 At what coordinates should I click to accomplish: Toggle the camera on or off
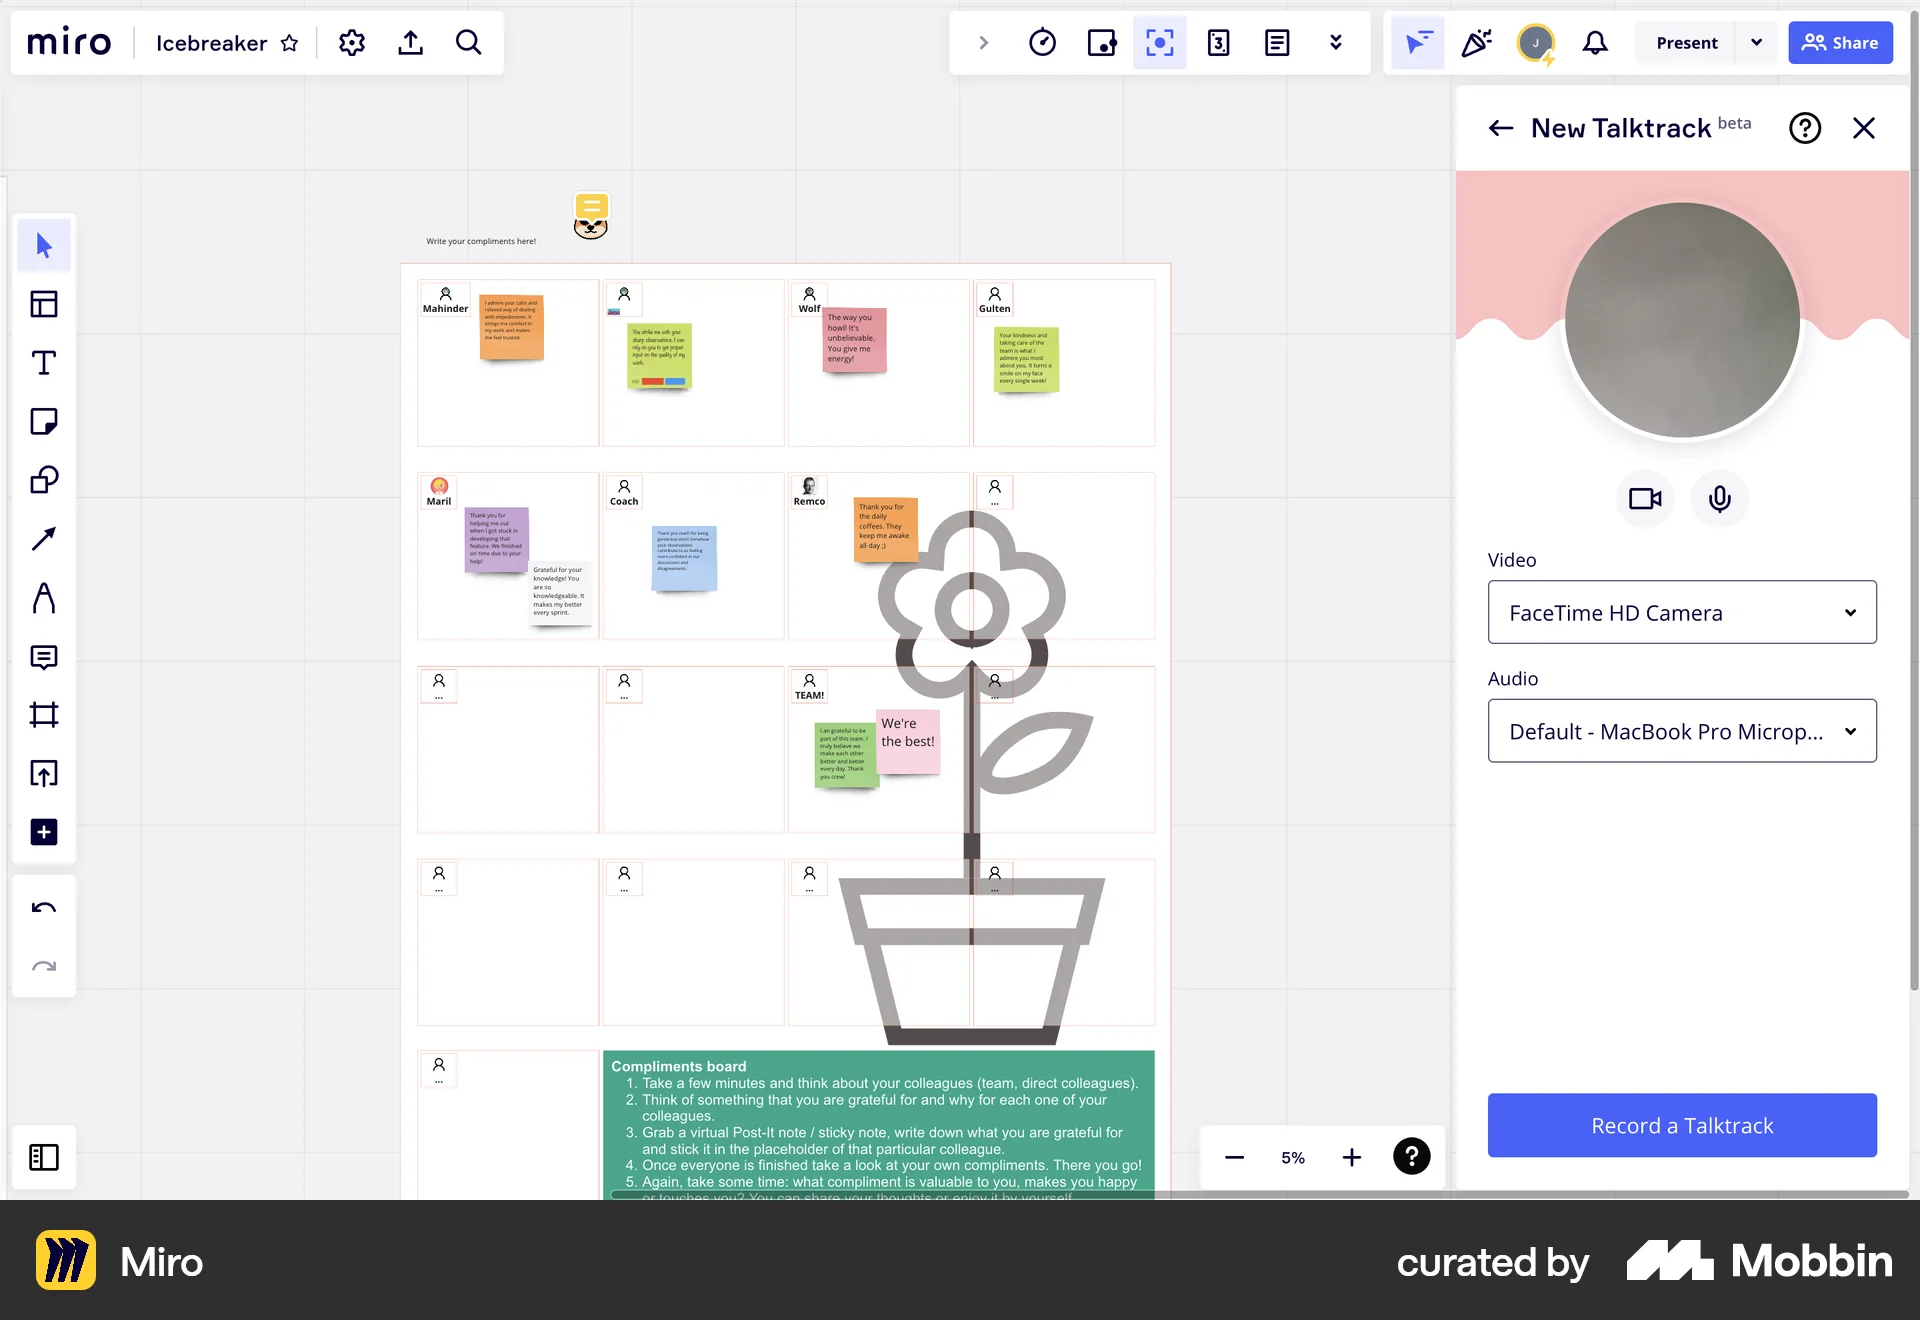tap(1645, 498)
